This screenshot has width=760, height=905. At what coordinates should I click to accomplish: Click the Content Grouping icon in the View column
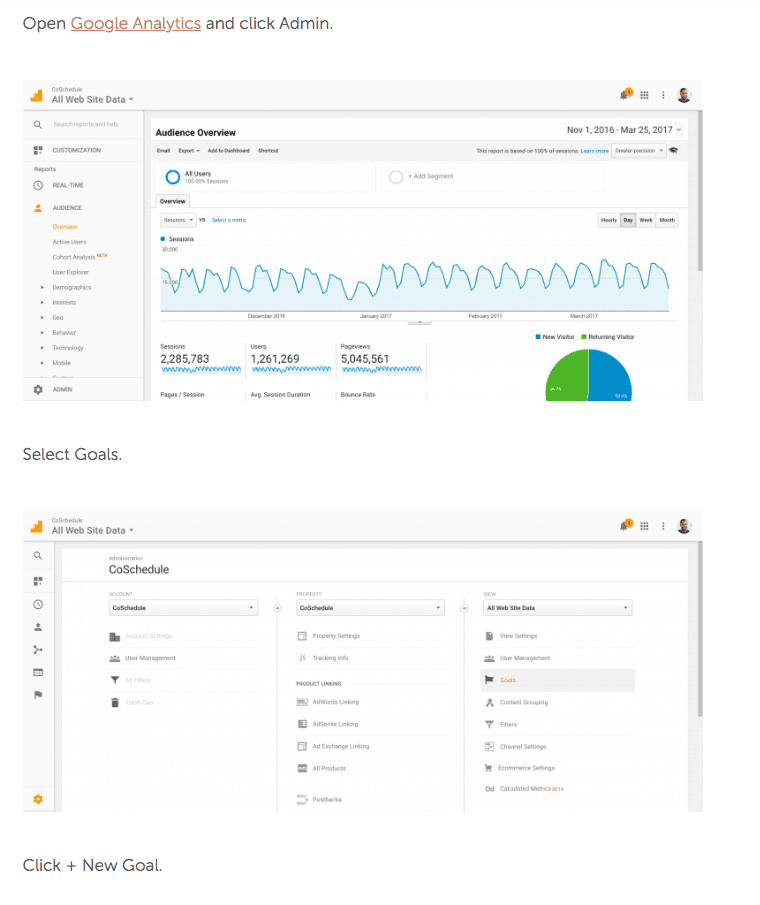(489, 702)
